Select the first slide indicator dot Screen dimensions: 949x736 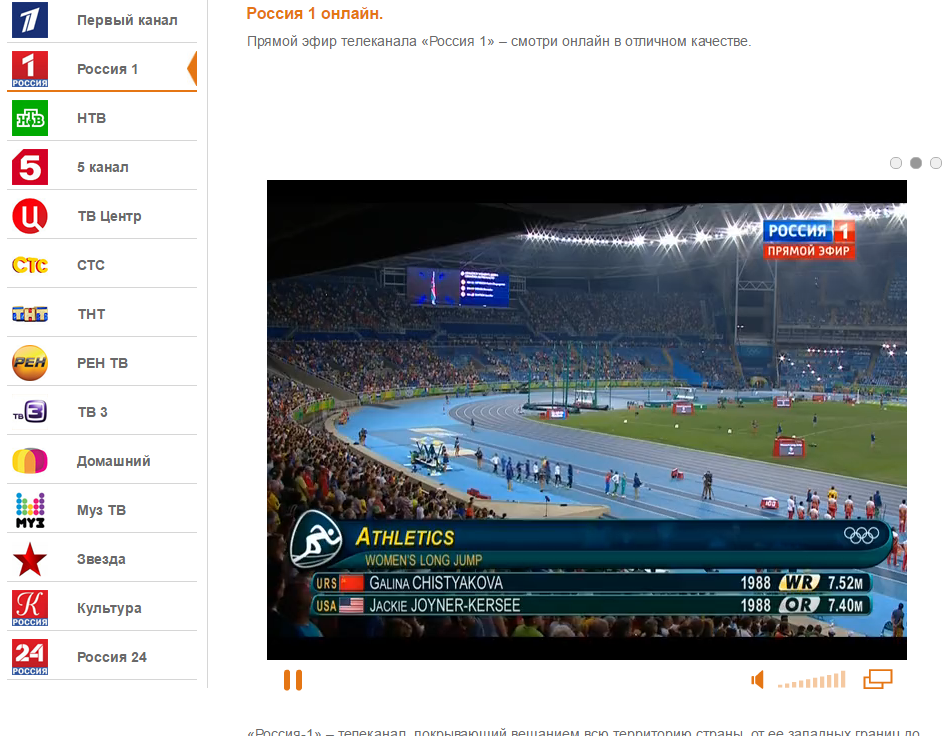(x=896, y=163)
